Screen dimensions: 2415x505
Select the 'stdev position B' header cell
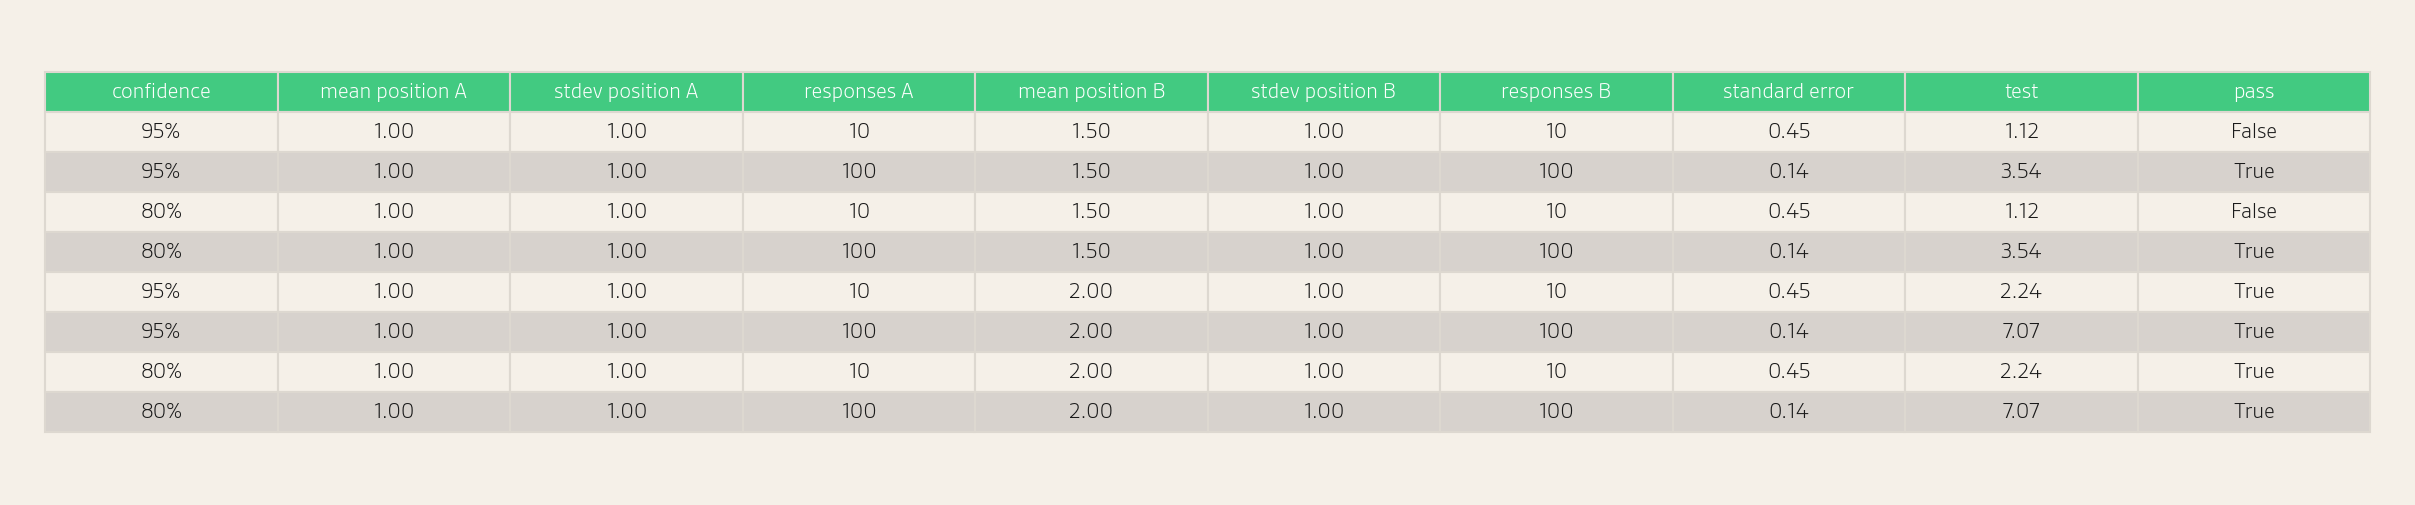pyautogui.click(x=1323, y=92)
